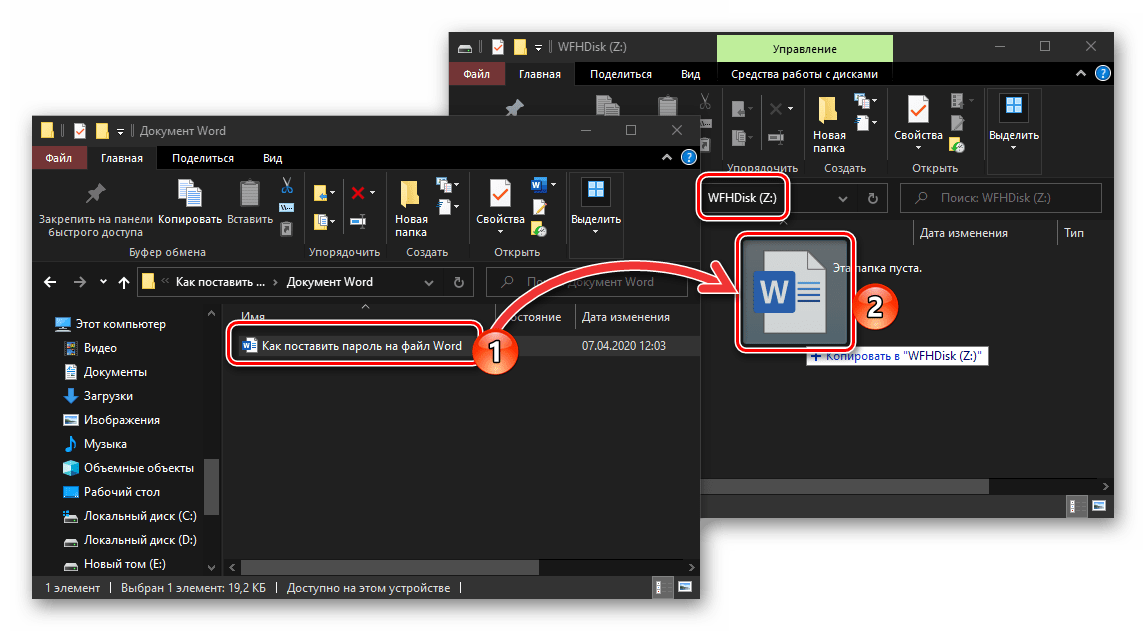Refresh the Документ Word folder view
This screenshot has width=1146, height=631.
[460, 282]
